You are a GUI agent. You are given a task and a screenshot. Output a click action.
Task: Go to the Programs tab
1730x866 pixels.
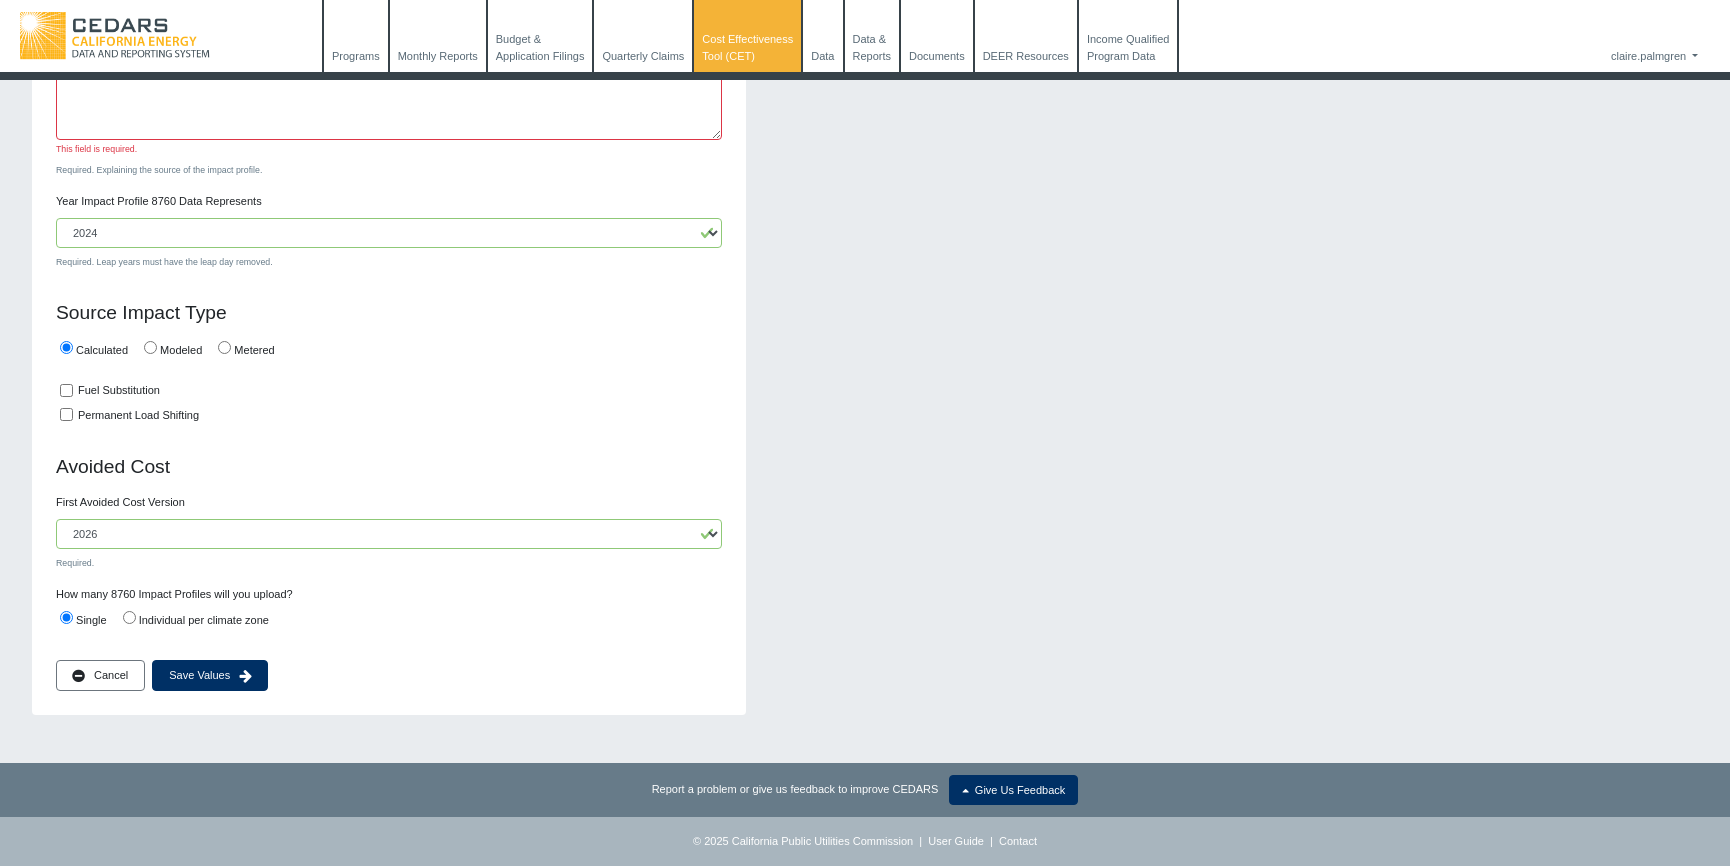[x=356, y=56]
